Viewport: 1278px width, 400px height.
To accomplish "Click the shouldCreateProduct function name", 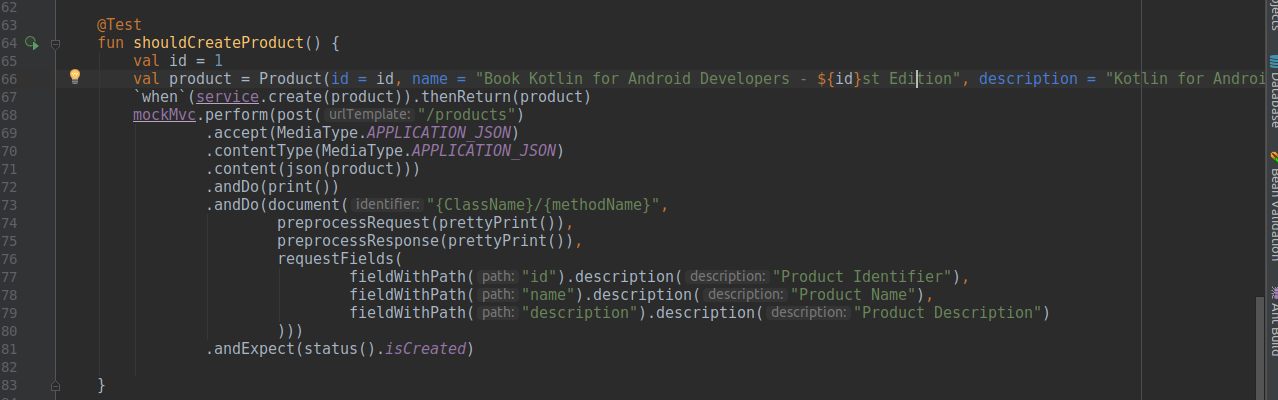I will 218,43.
